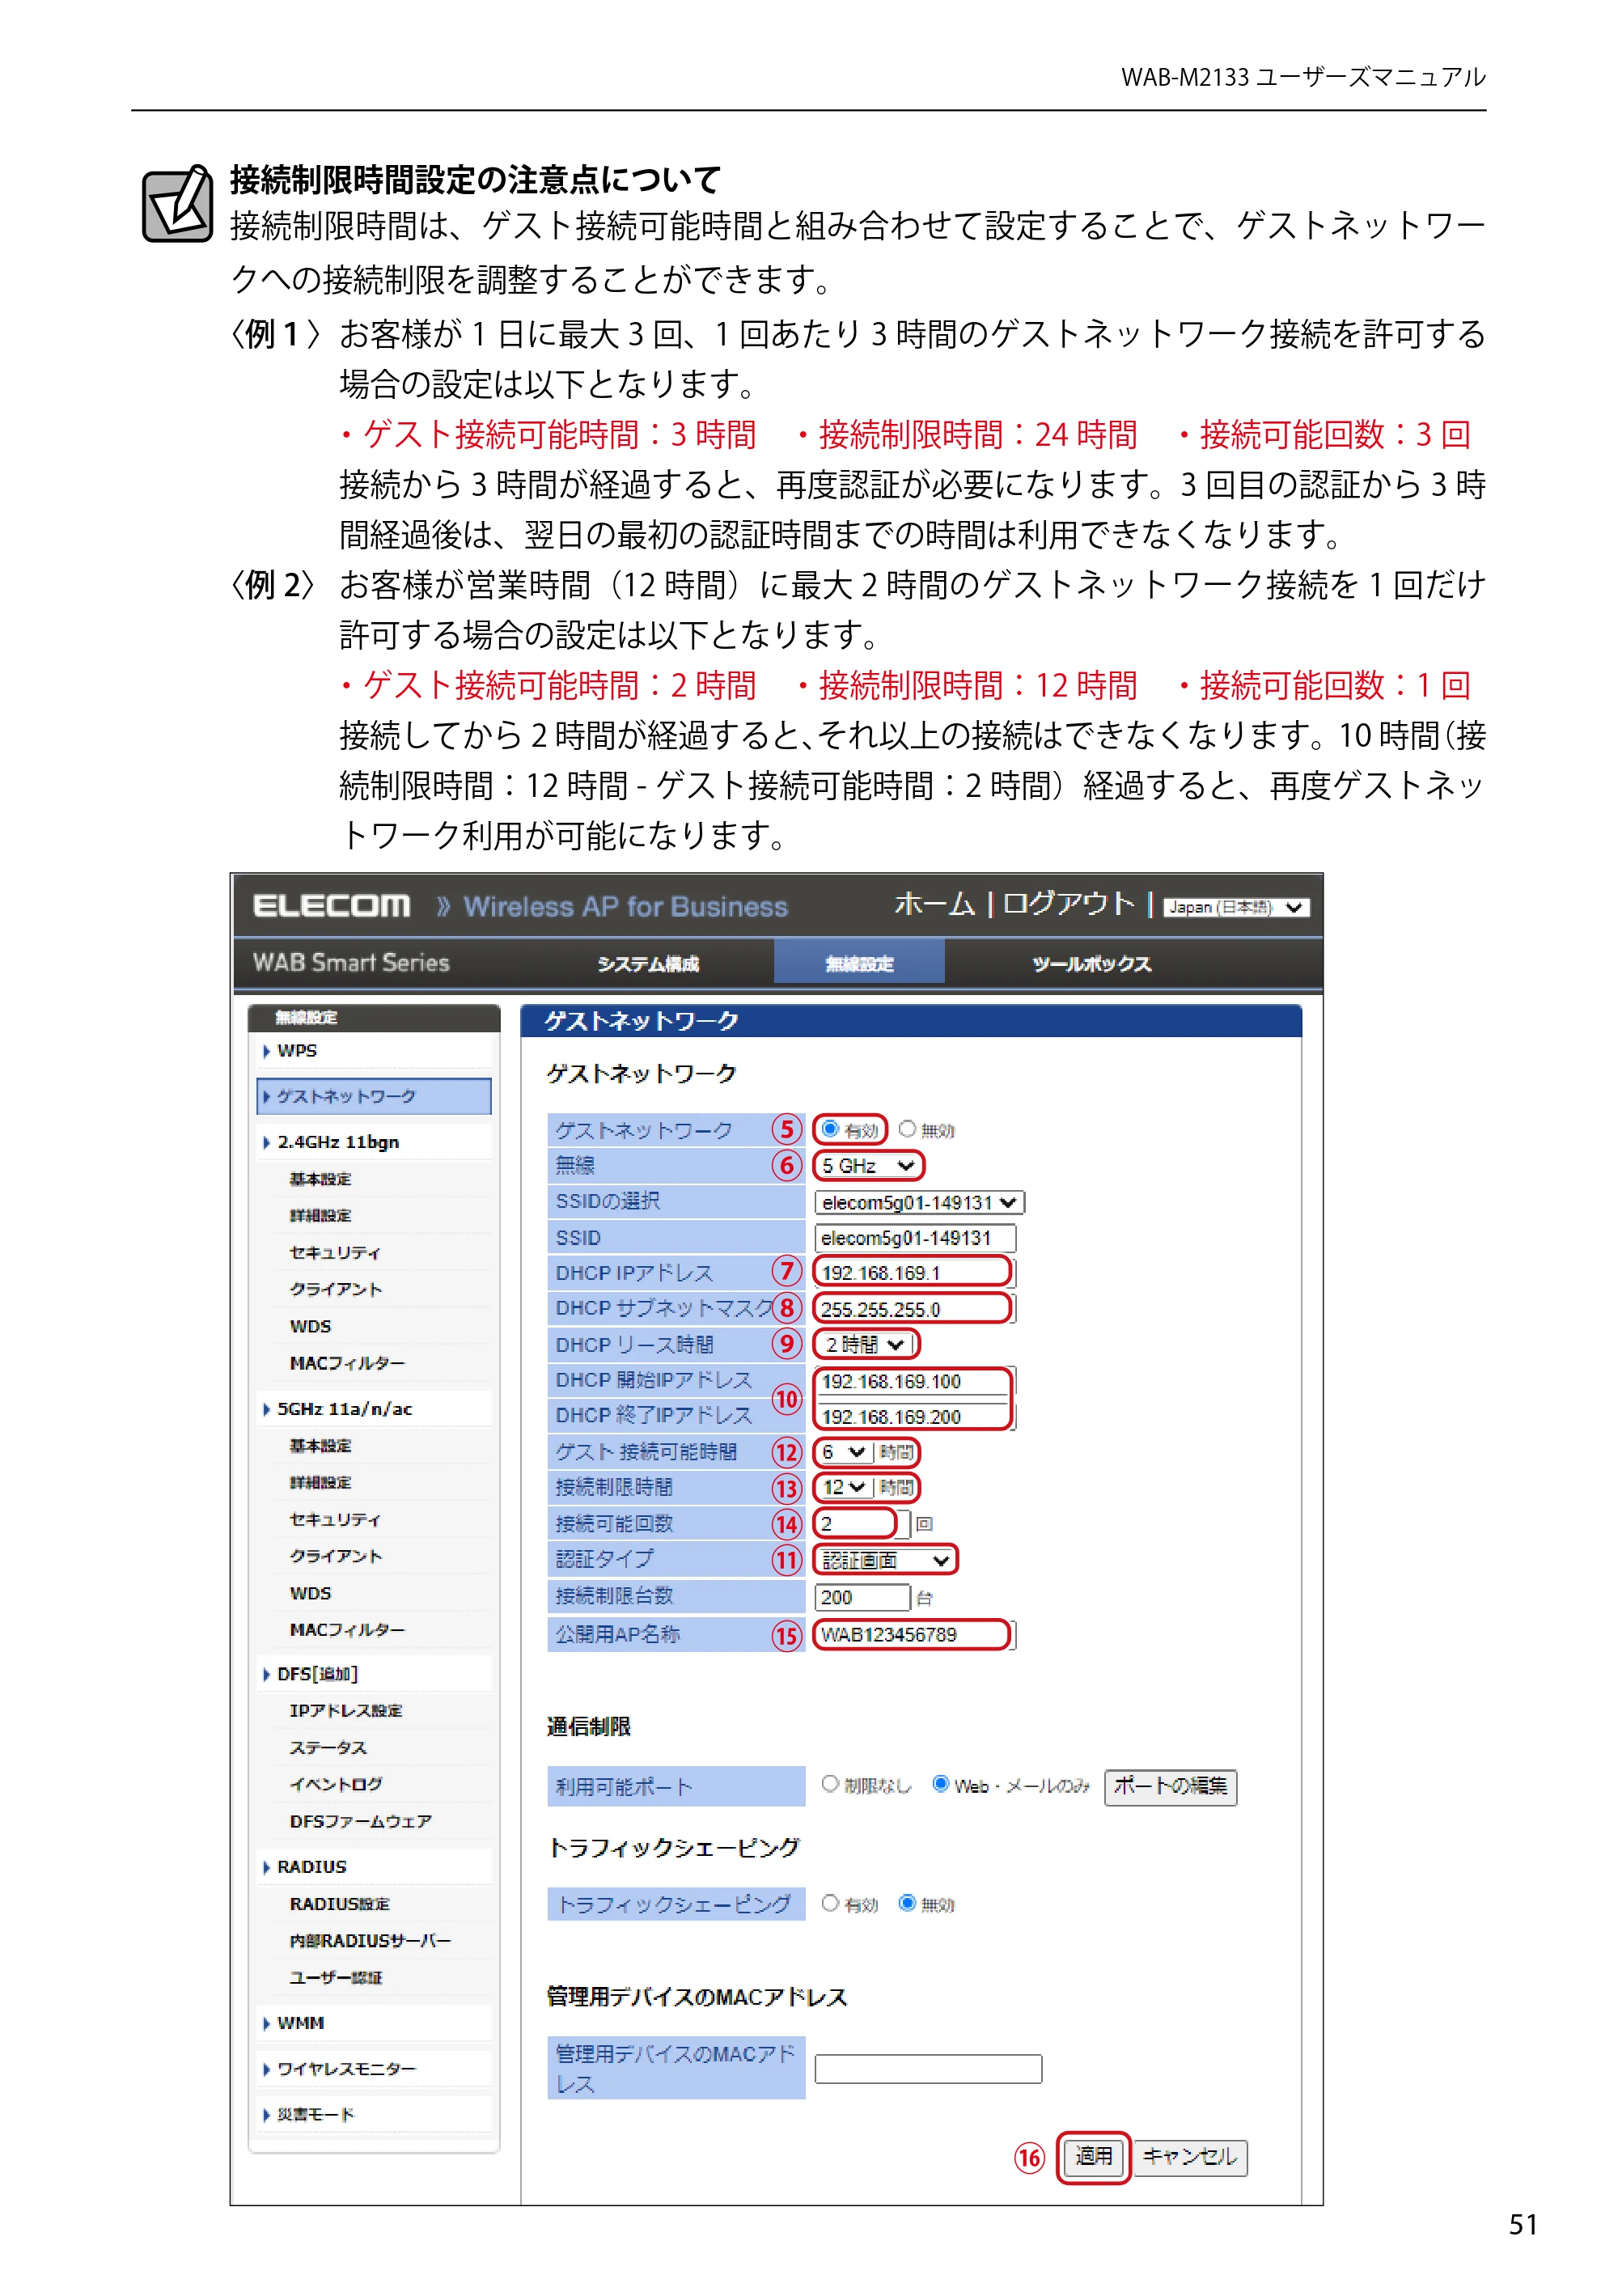Open the 認証タイプ dropdown
Screen dimensions: 1618x2296
[x=884, y=1560]
